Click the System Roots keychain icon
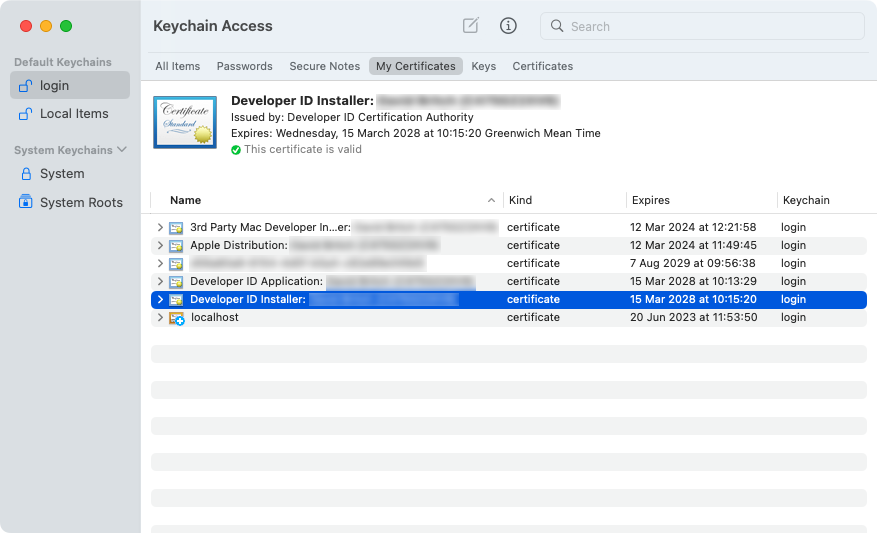 coord(26,202)
